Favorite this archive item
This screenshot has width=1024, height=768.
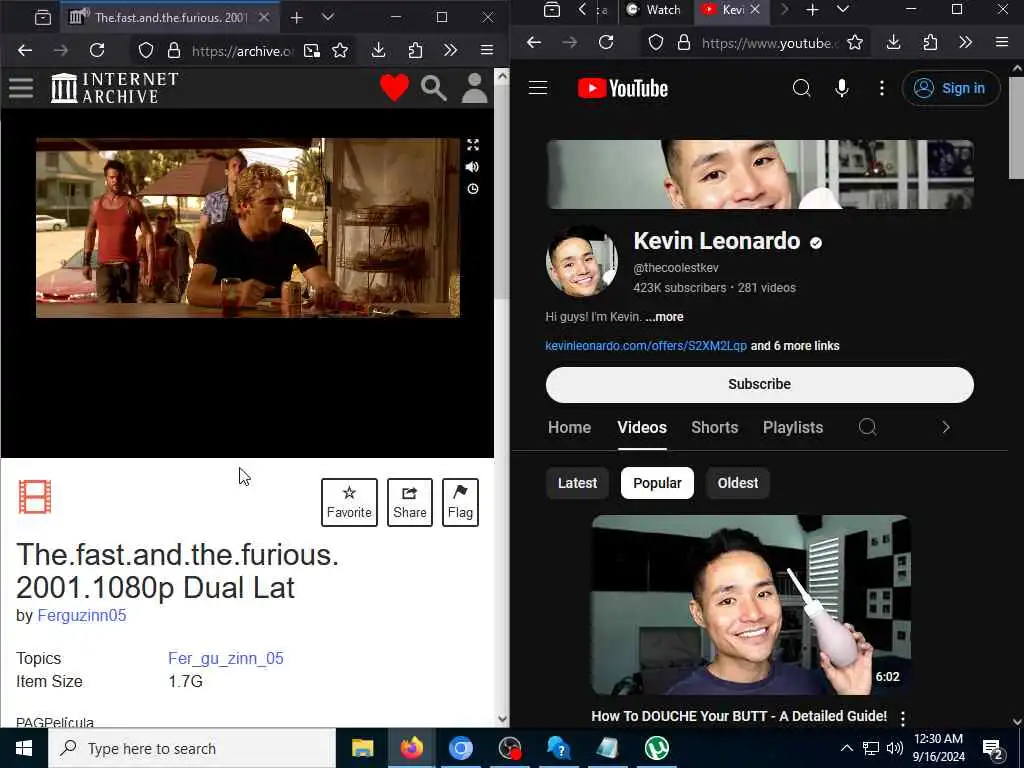[x=349, y=502]
